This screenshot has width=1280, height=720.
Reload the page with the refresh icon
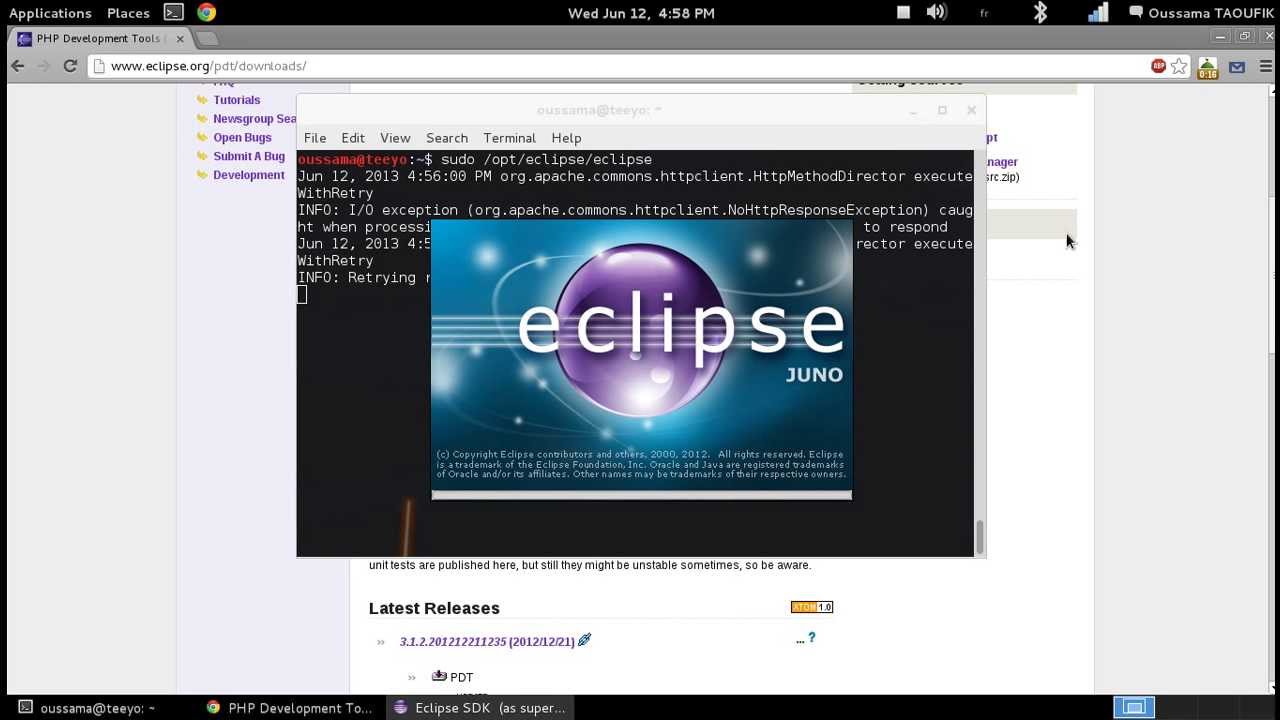coord(70,66)
